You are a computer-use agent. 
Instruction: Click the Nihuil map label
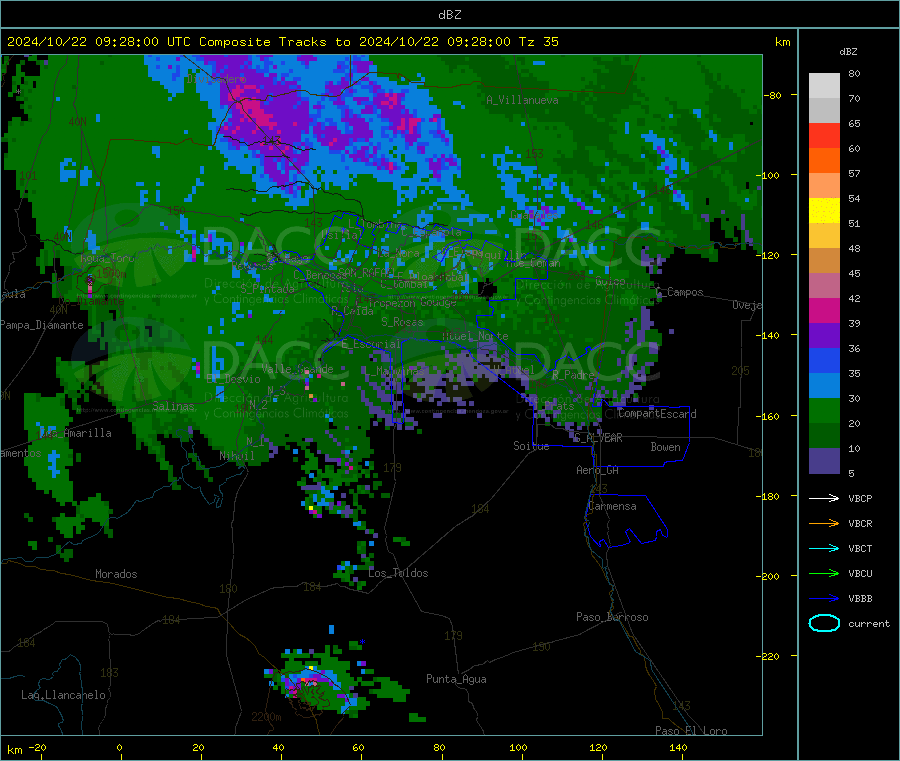(x=236, y=456)
